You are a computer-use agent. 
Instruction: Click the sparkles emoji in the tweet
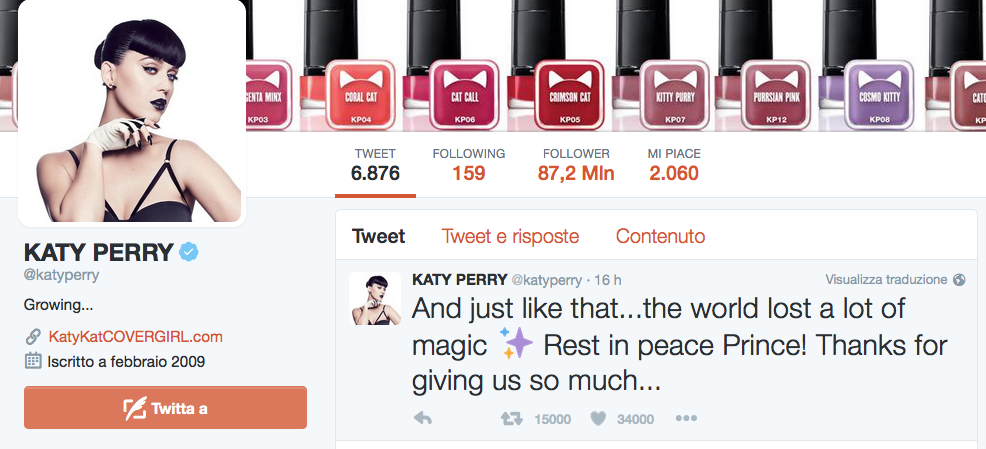tap(516, 343)
